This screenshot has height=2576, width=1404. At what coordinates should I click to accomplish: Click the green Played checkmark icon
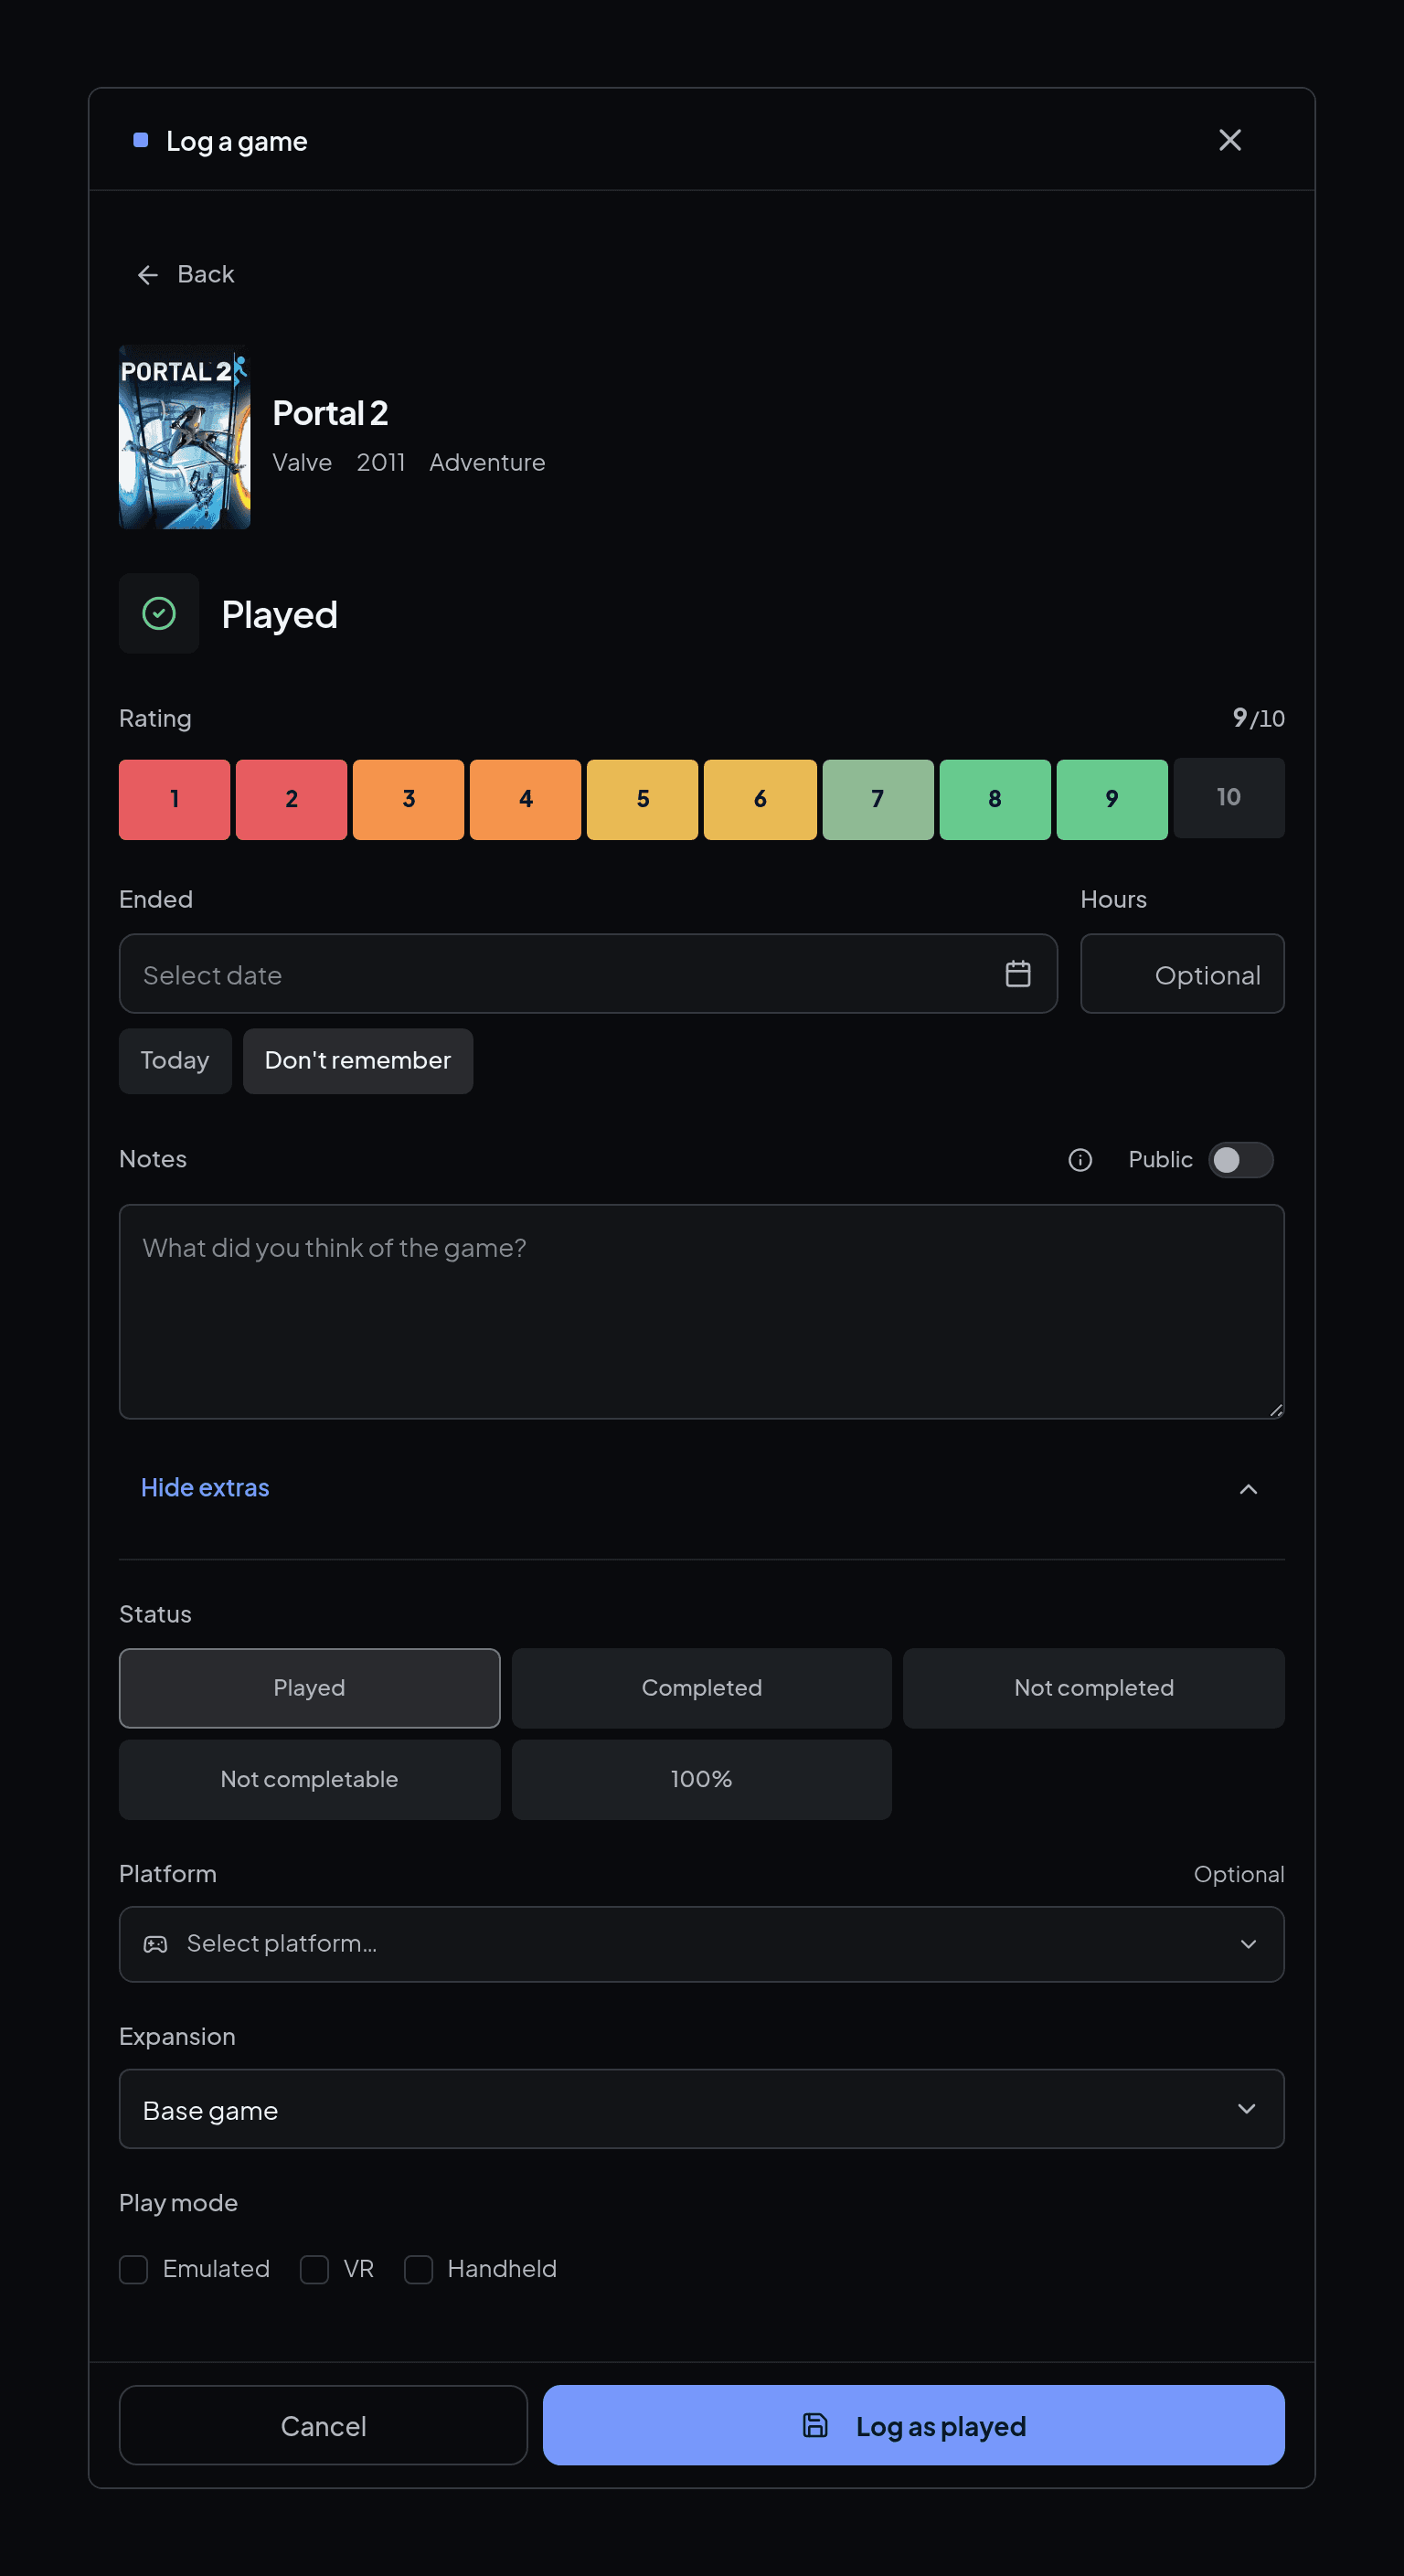click(159, 613)
